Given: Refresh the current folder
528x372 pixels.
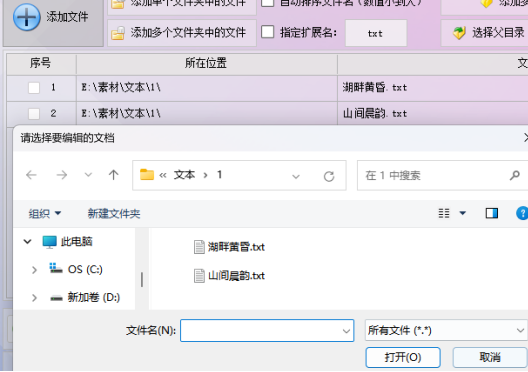Looking at the screenshot, I should [x=329, y=176].
